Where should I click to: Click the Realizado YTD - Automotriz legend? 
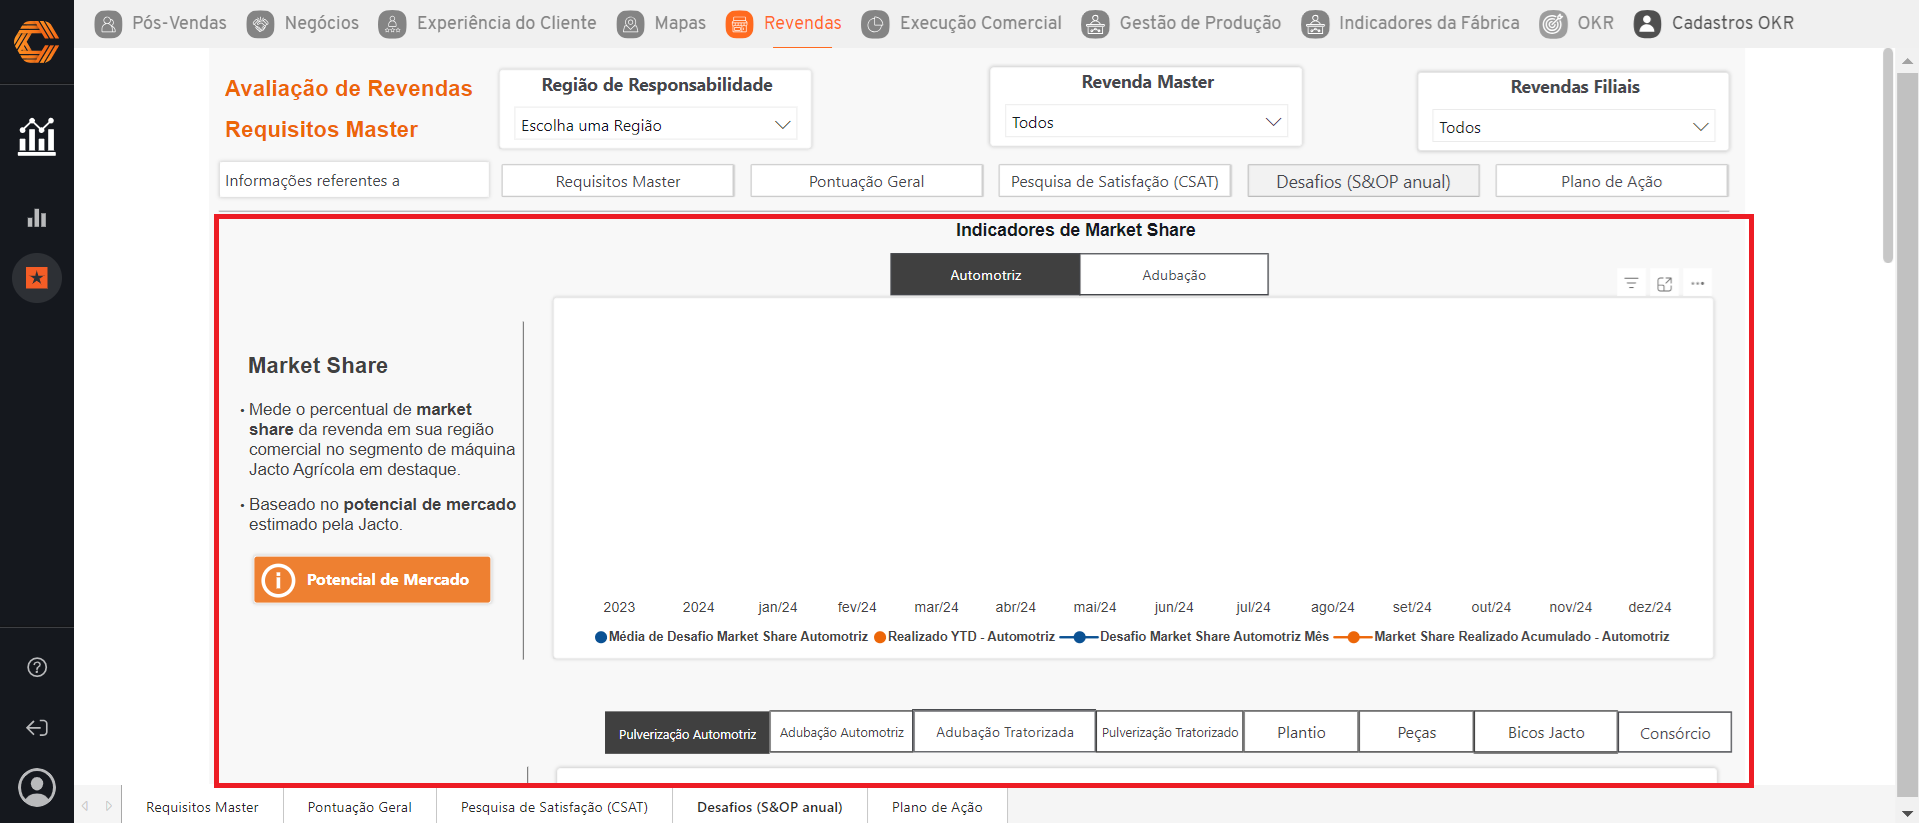point(964,636)
